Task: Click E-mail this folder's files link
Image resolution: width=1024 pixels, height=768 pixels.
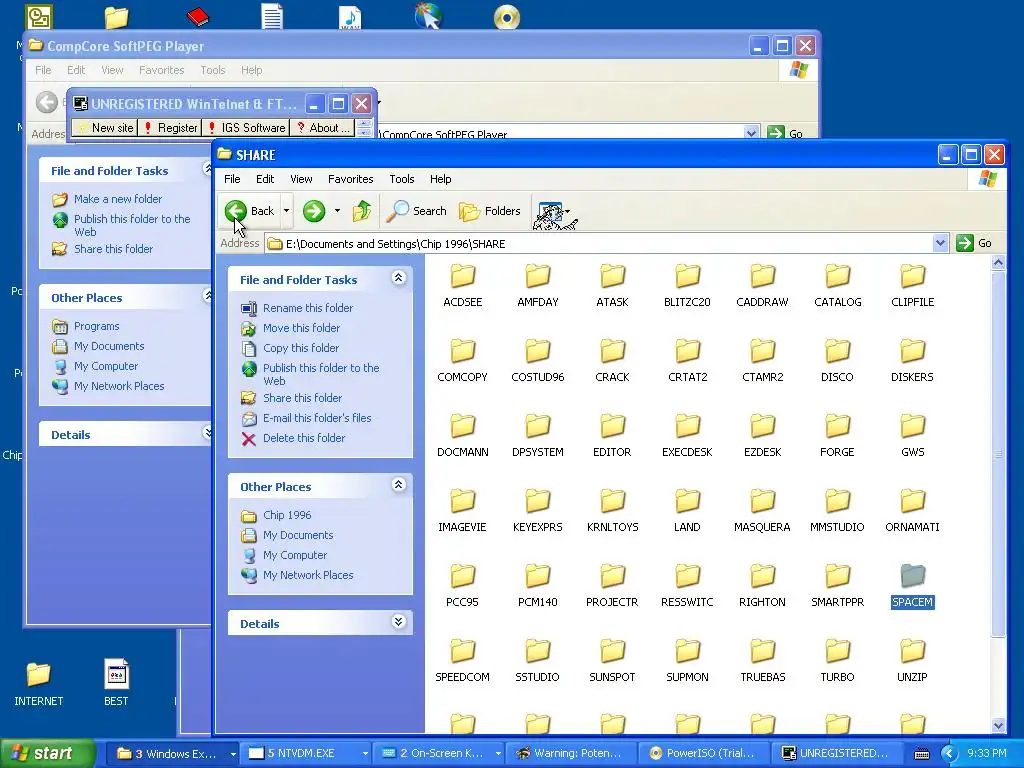Action: click(317, 418)
